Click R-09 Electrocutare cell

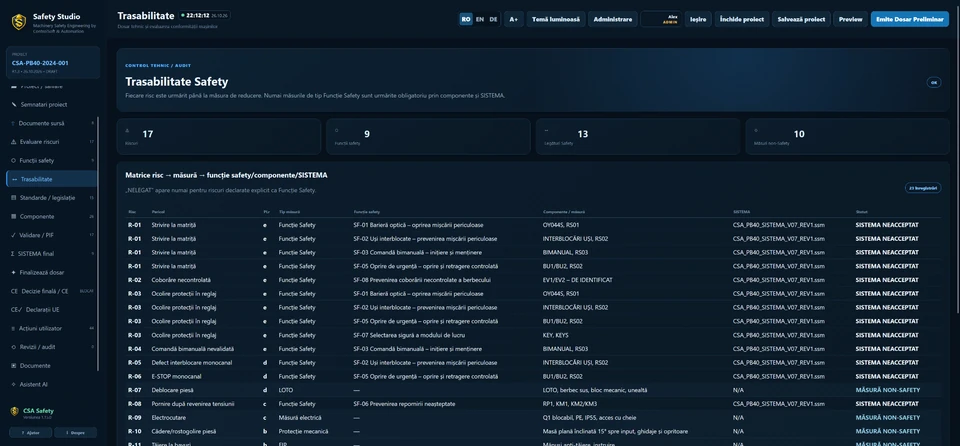coord(169,418)
